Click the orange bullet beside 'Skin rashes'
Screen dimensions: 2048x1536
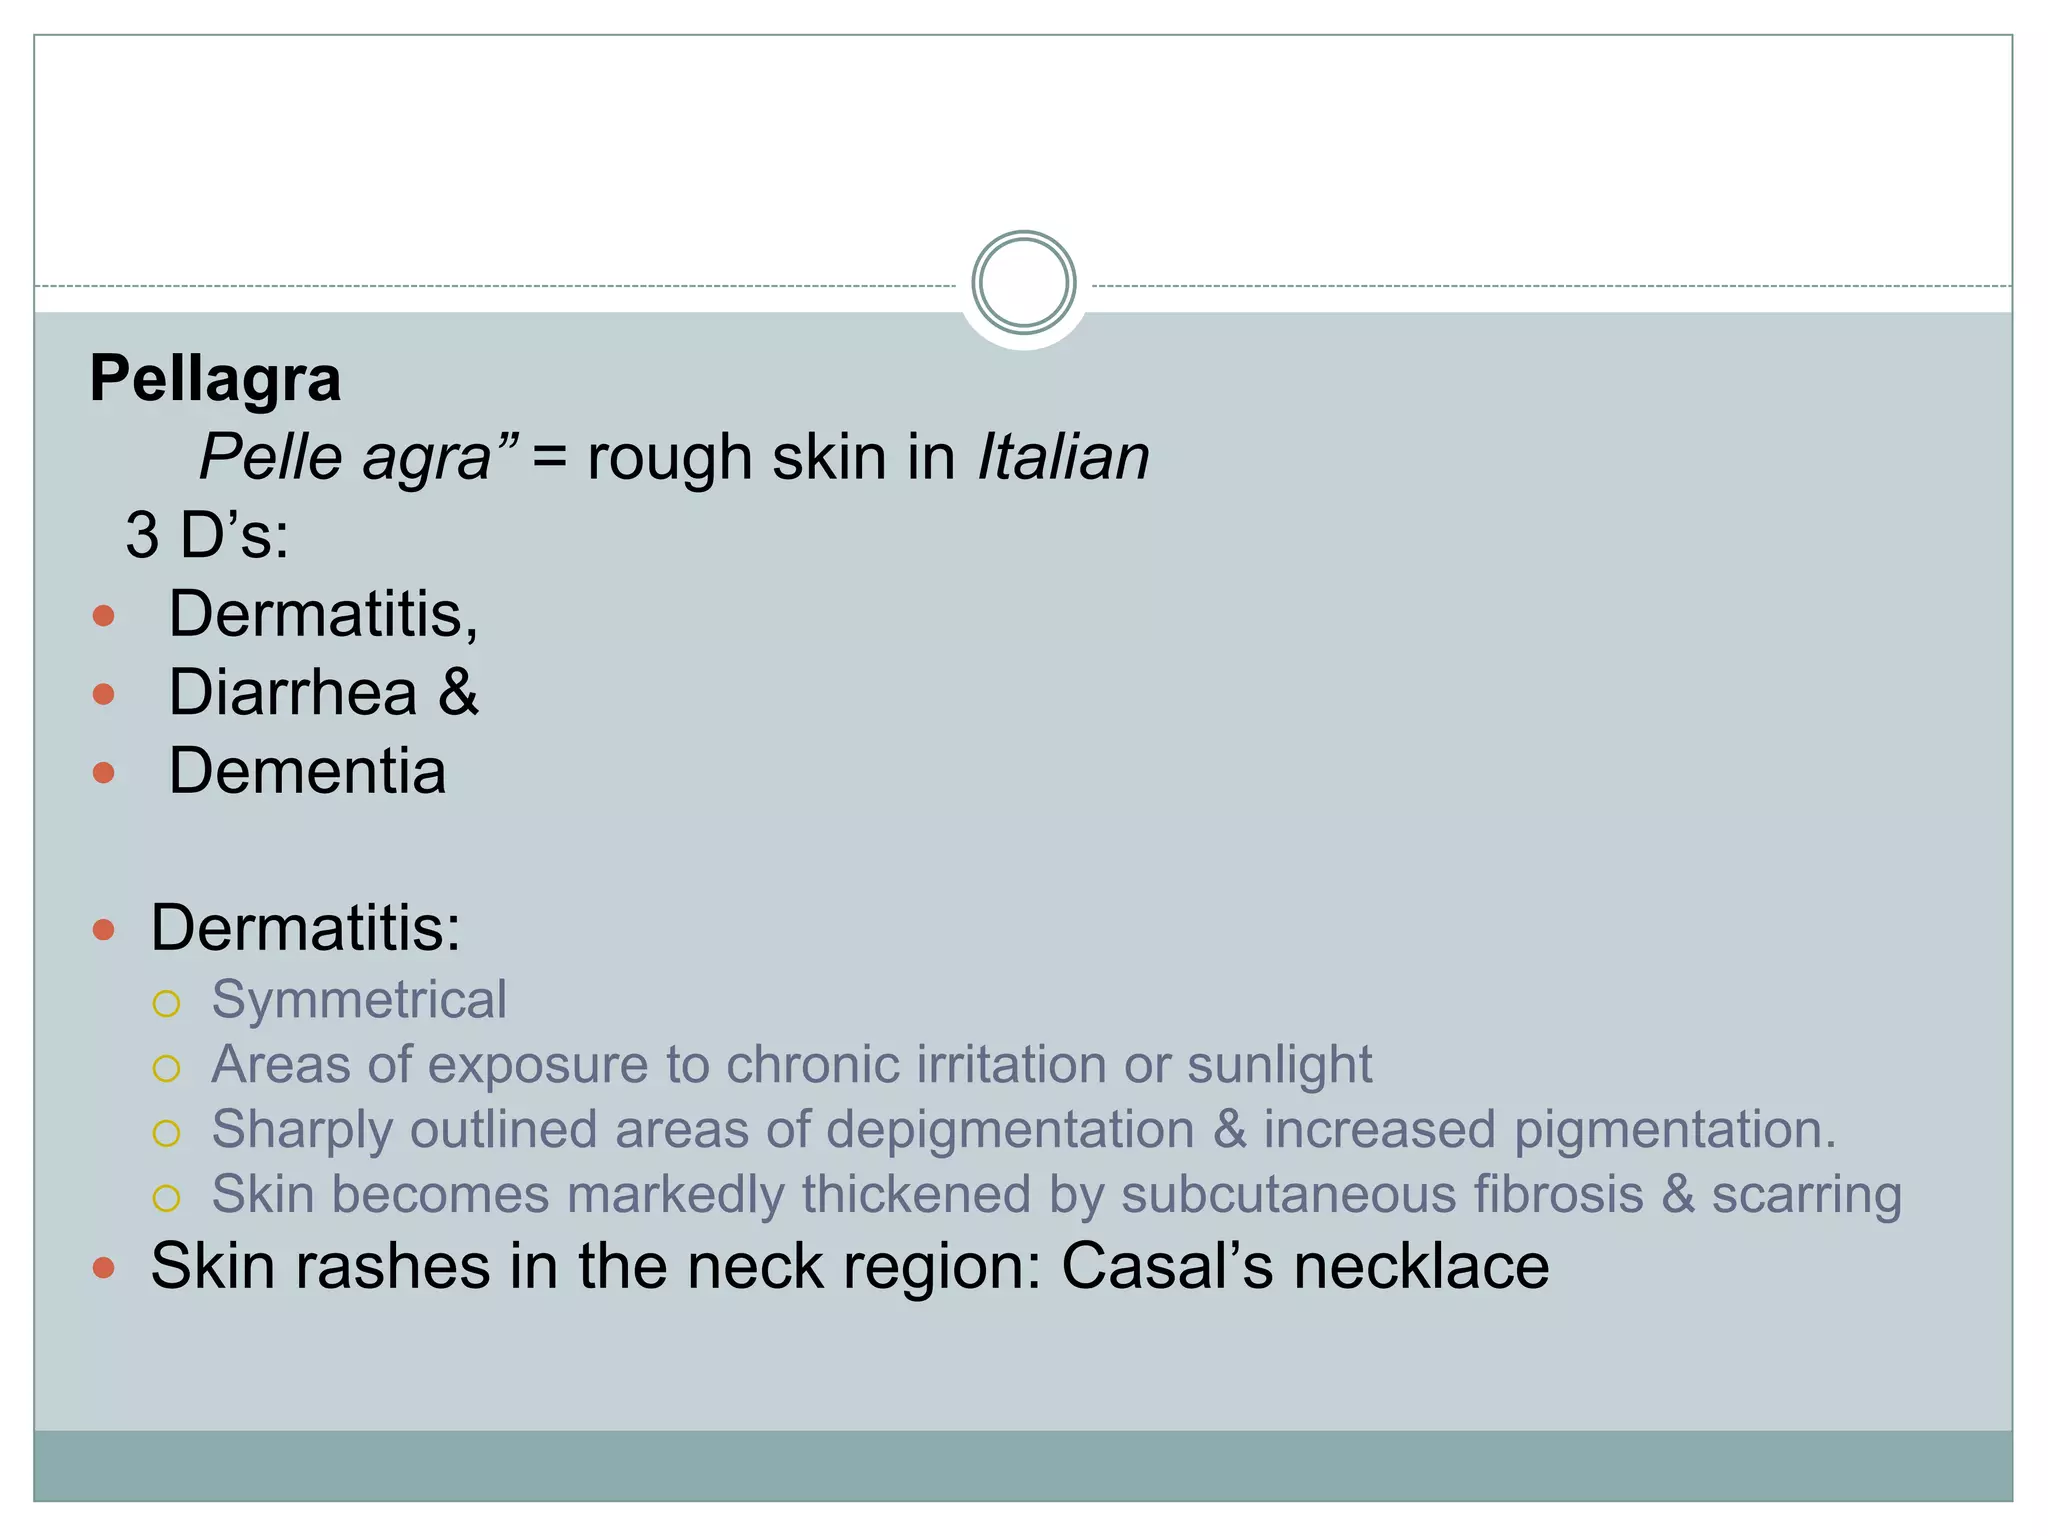pos(103,1268)
